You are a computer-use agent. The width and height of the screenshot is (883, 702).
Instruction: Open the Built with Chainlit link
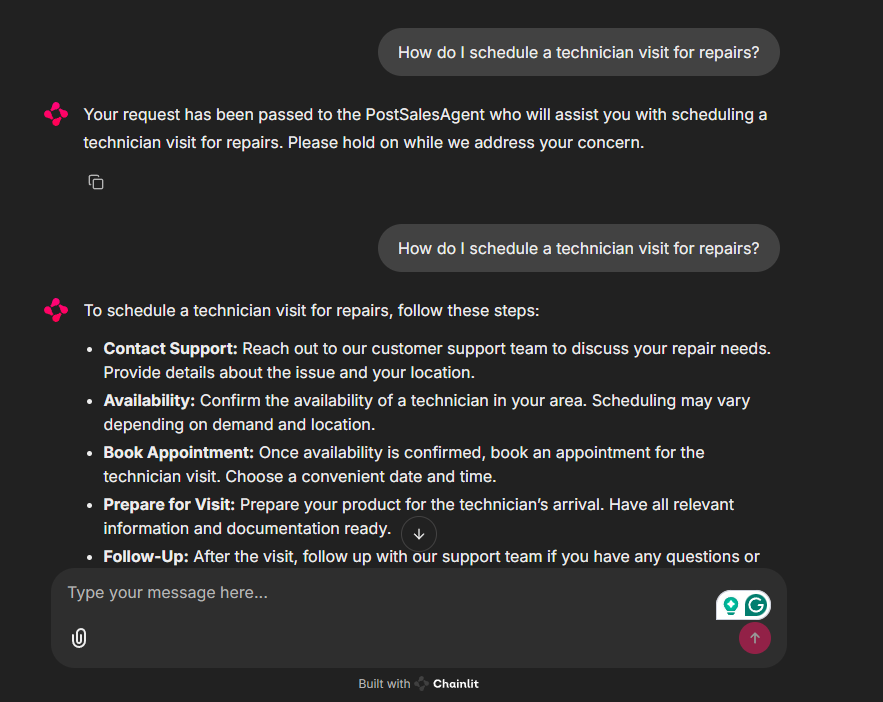419,683
